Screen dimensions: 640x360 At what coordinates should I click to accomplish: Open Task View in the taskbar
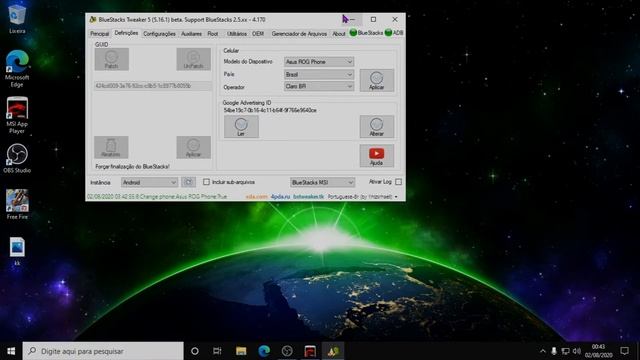coord(217,351)
